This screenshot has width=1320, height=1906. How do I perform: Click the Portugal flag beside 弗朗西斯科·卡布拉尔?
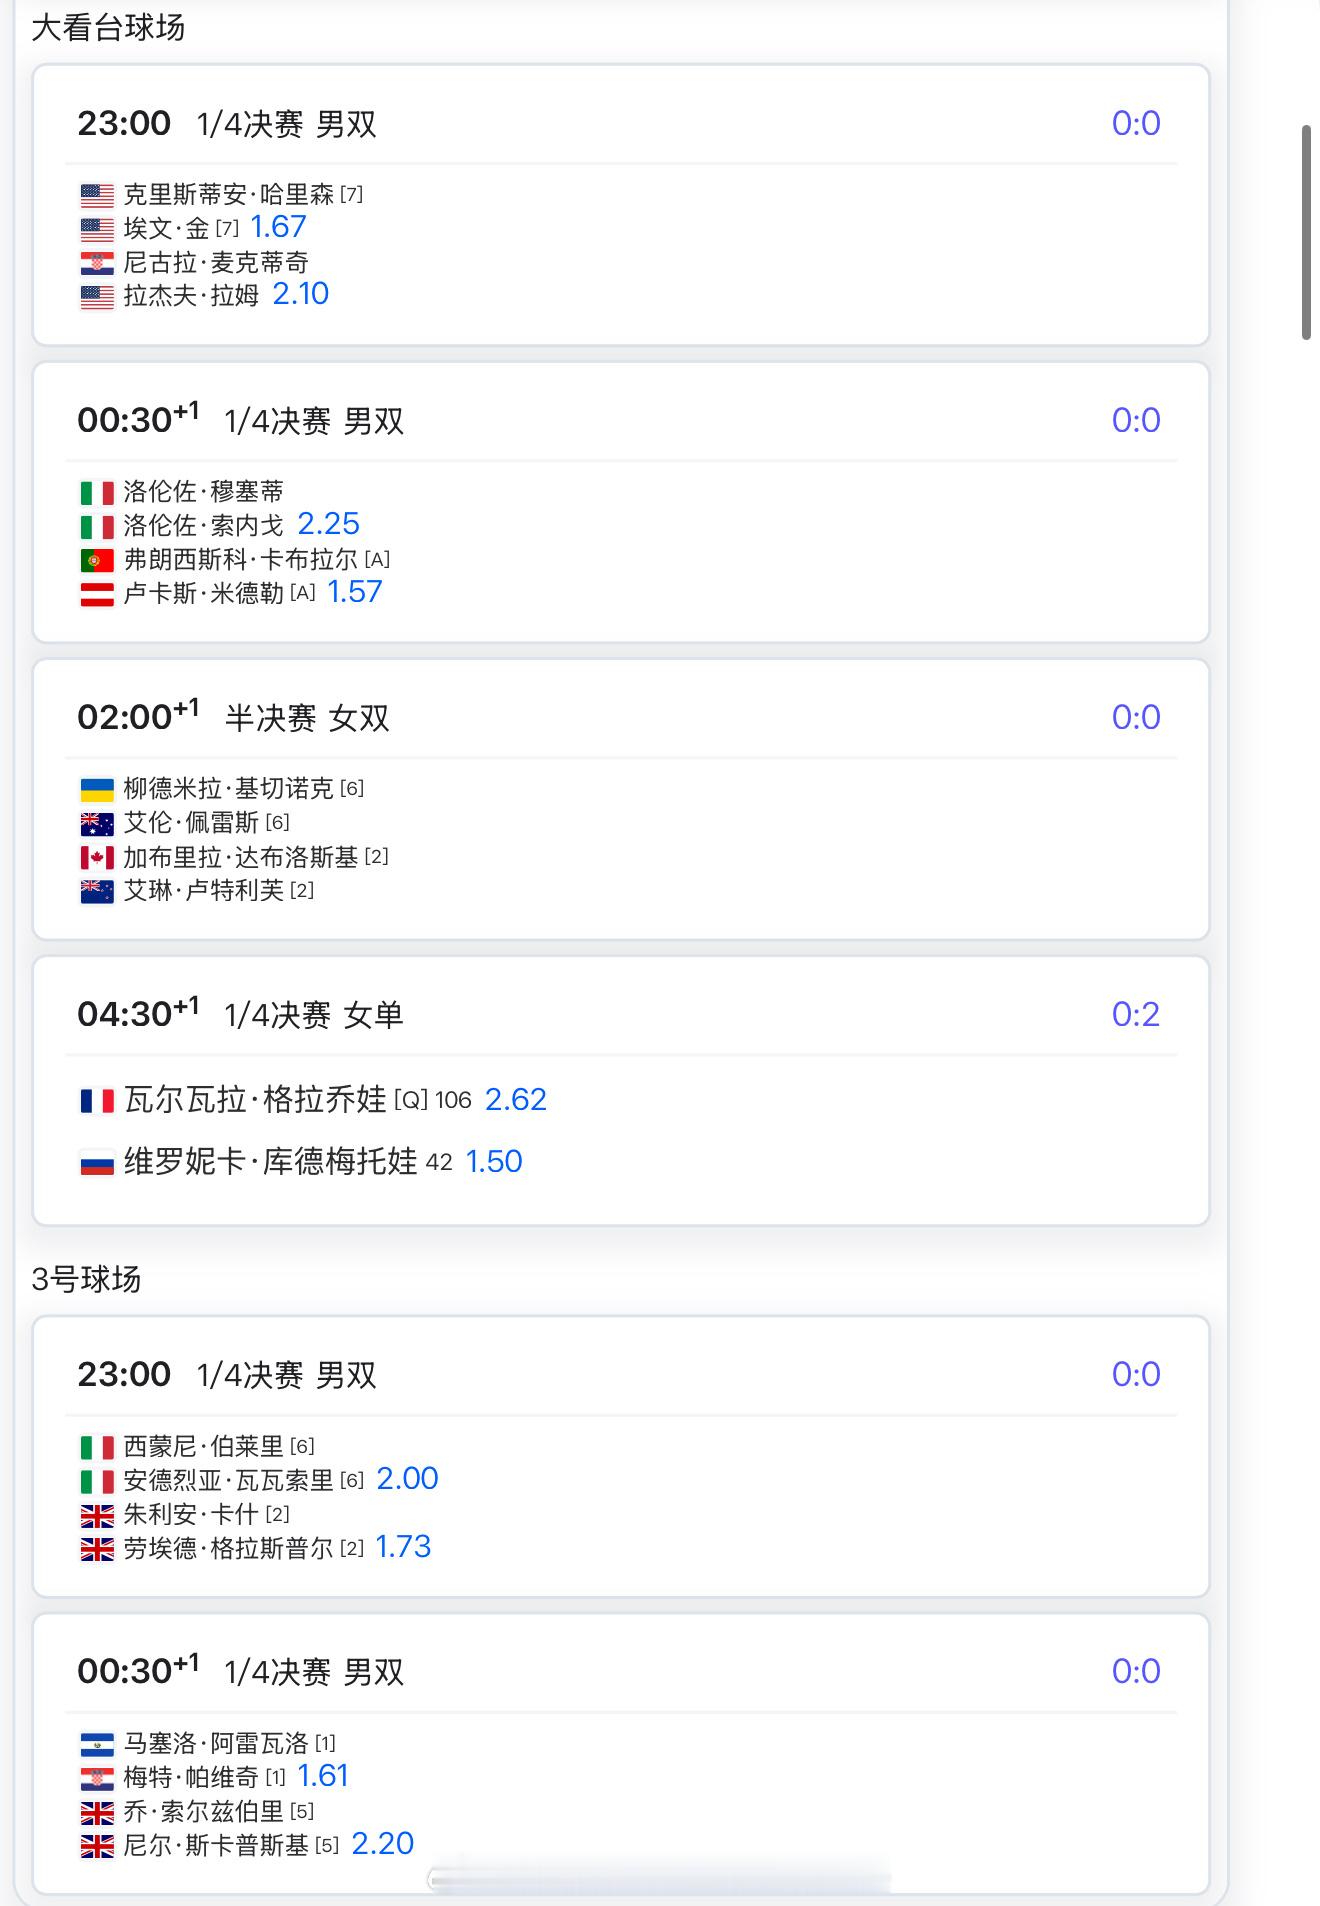(97, 560)
